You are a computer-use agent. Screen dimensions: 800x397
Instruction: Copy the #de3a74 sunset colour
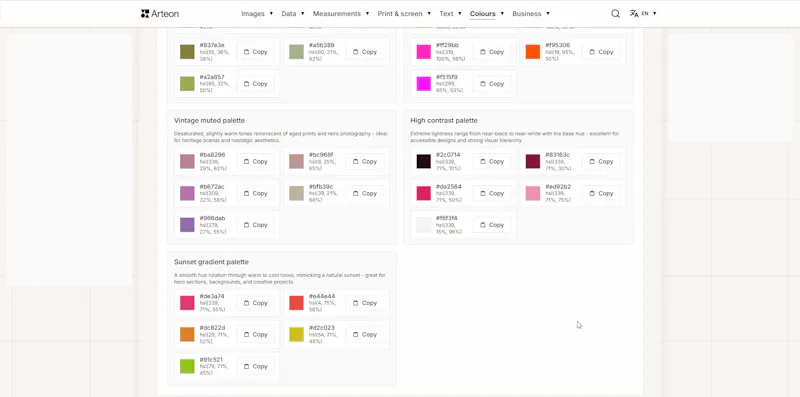[x=256, y=303]
